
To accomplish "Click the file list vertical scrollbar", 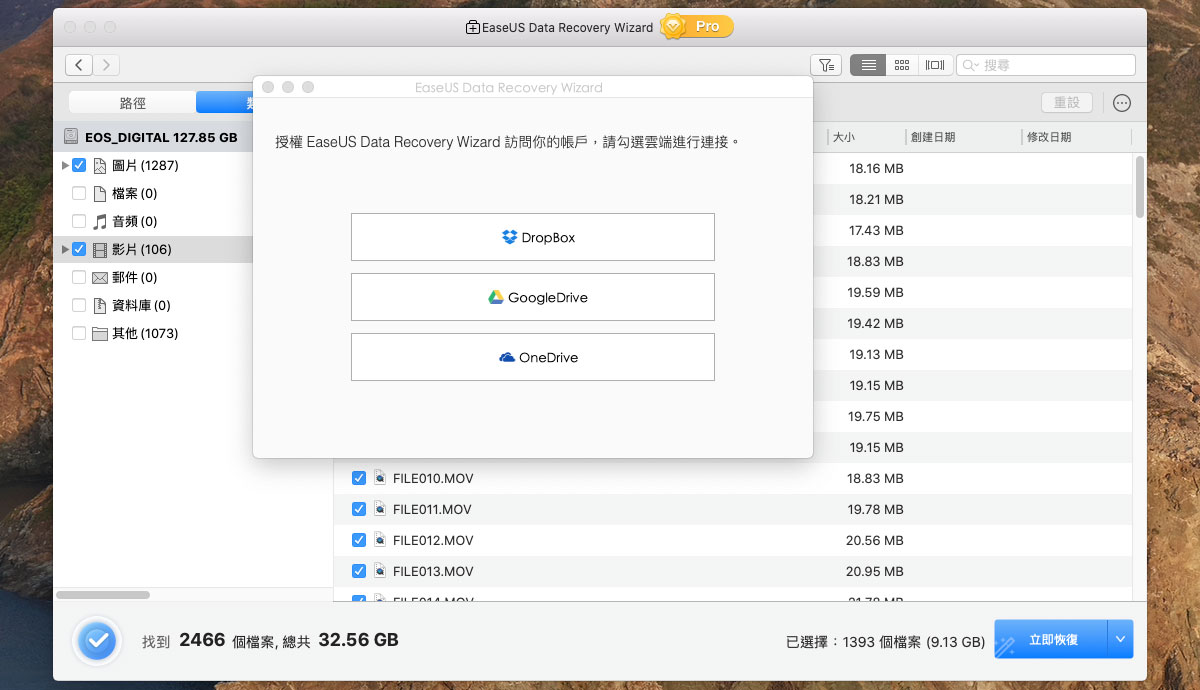I will (x=1140, y=186).
